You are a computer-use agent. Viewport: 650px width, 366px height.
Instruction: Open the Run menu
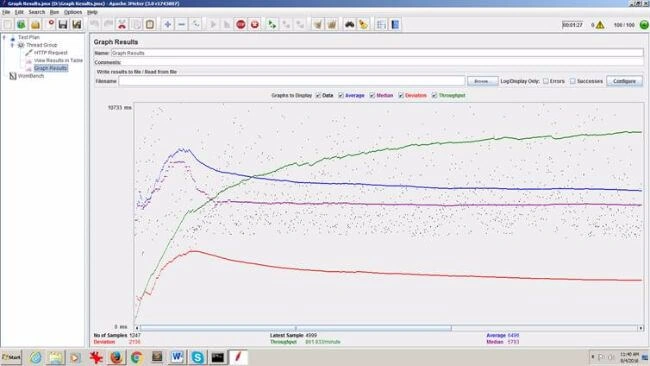(x=54, y=12)
